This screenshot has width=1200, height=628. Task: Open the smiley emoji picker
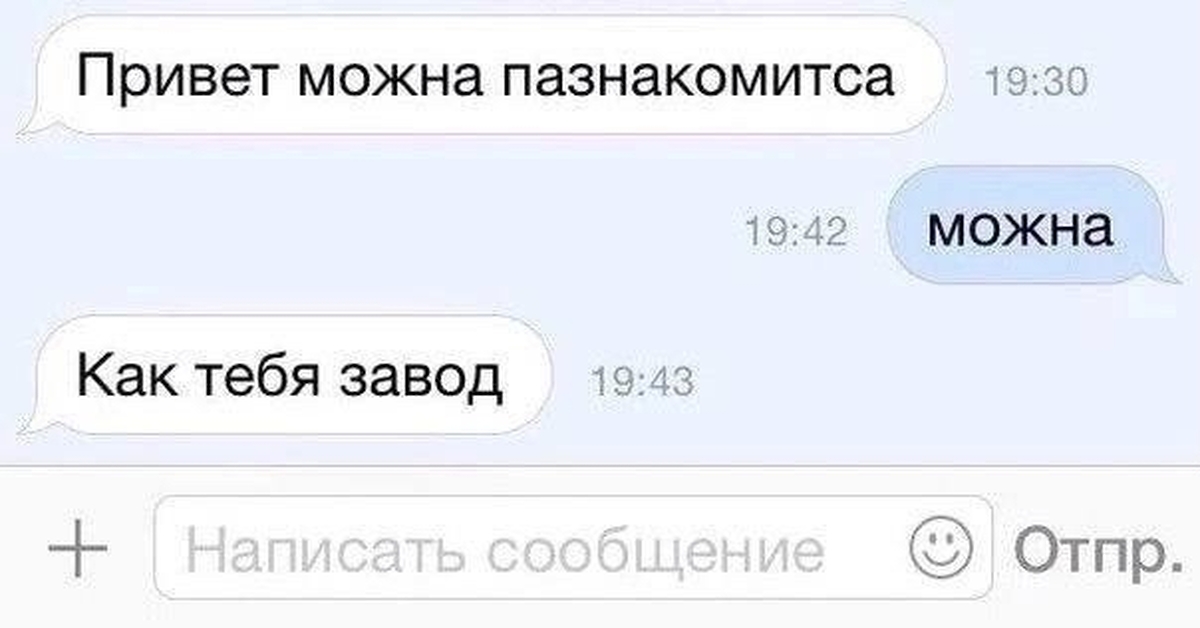[941, 547]
